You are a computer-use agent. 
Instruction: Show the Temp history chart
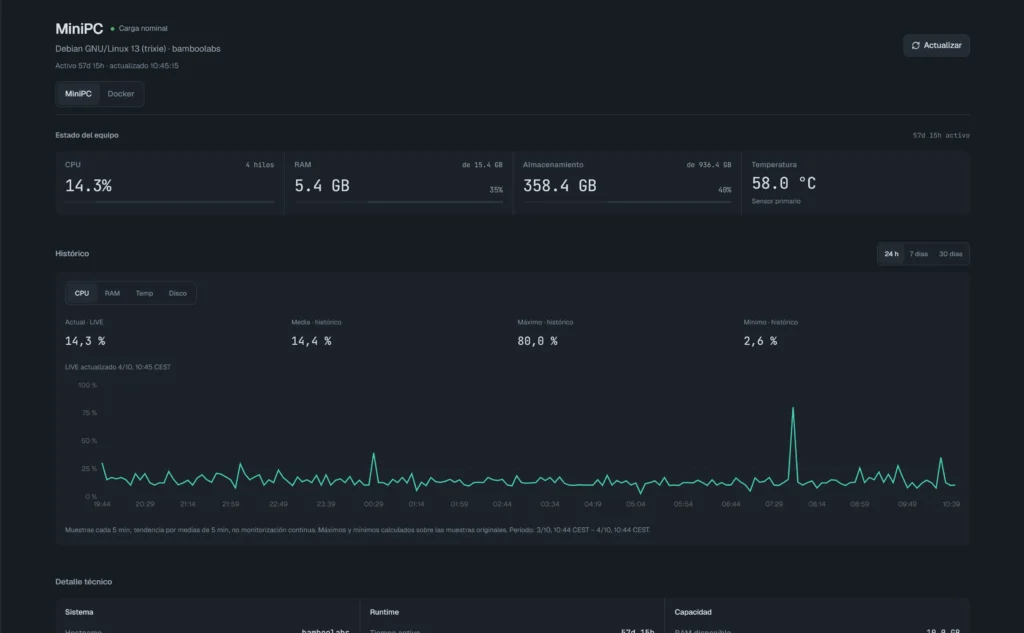pyautogui.click(x=144, y=293)
